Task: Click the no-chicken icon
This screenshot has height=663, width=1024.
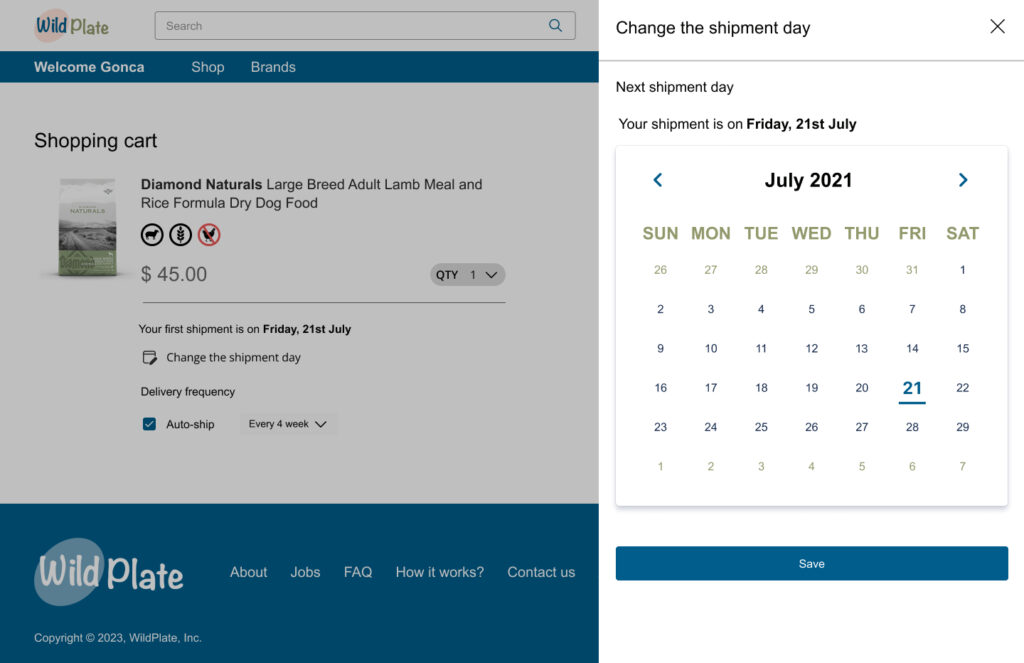Action: point(209,235)
